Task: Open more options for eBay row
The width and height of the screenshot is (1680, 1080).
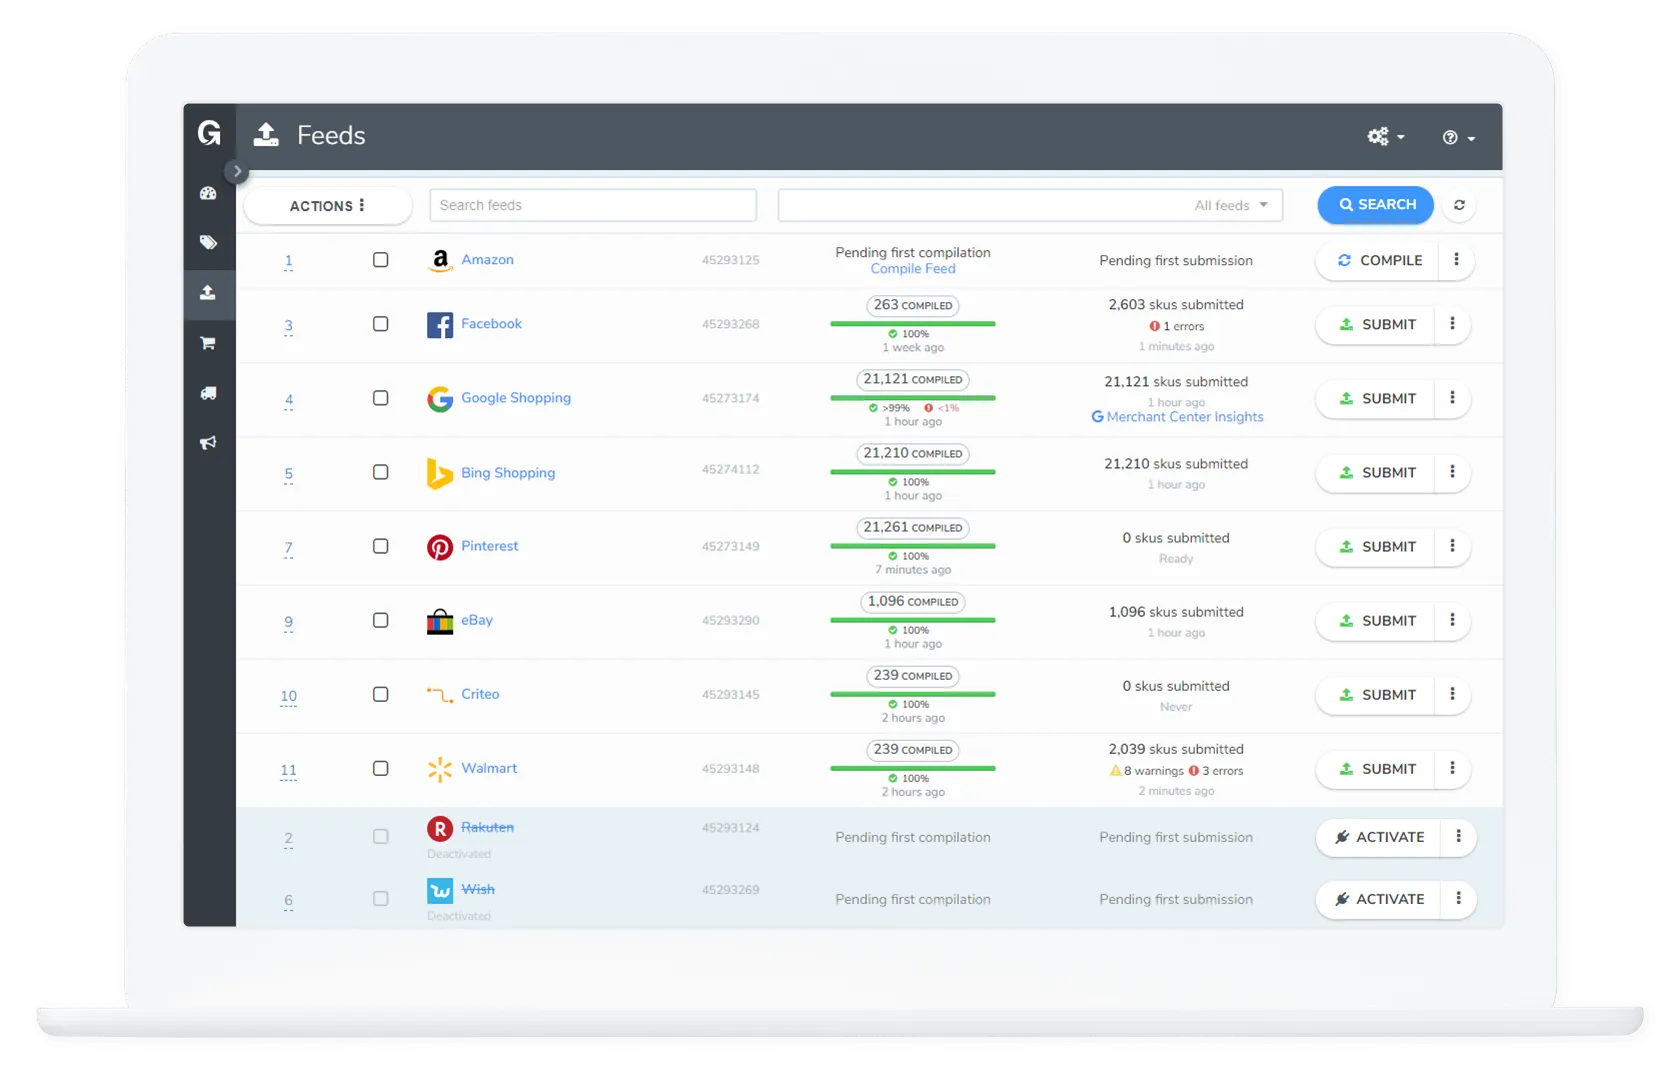Action: pyautogui.click(x=1452, y=620)
